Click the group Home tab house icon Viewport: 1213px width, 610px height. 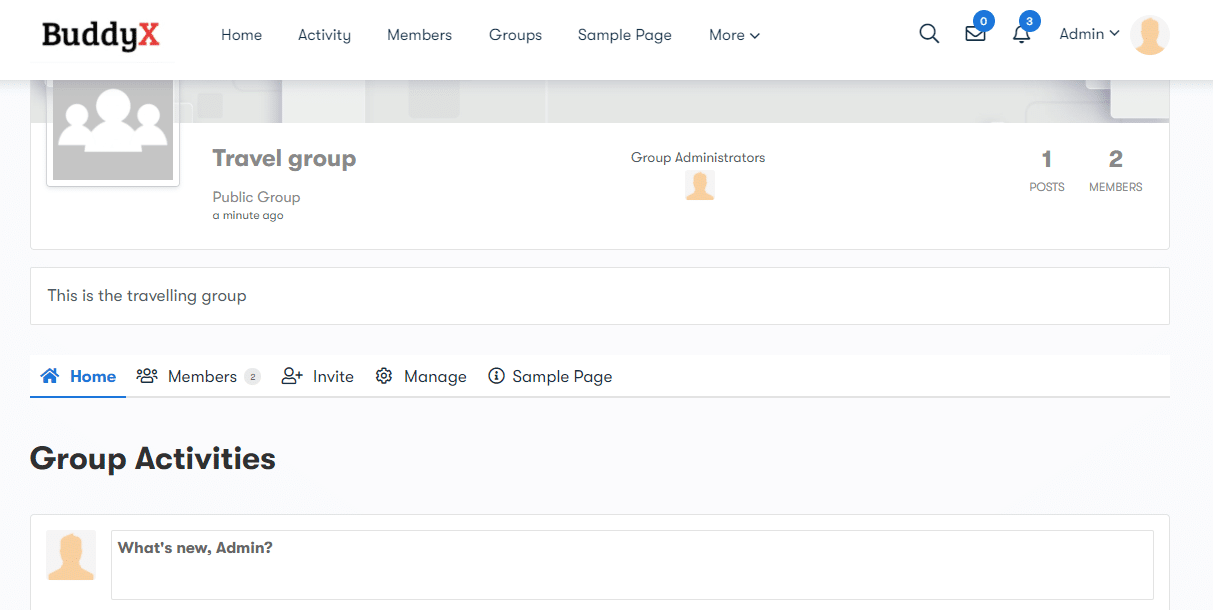pos(49,375)
